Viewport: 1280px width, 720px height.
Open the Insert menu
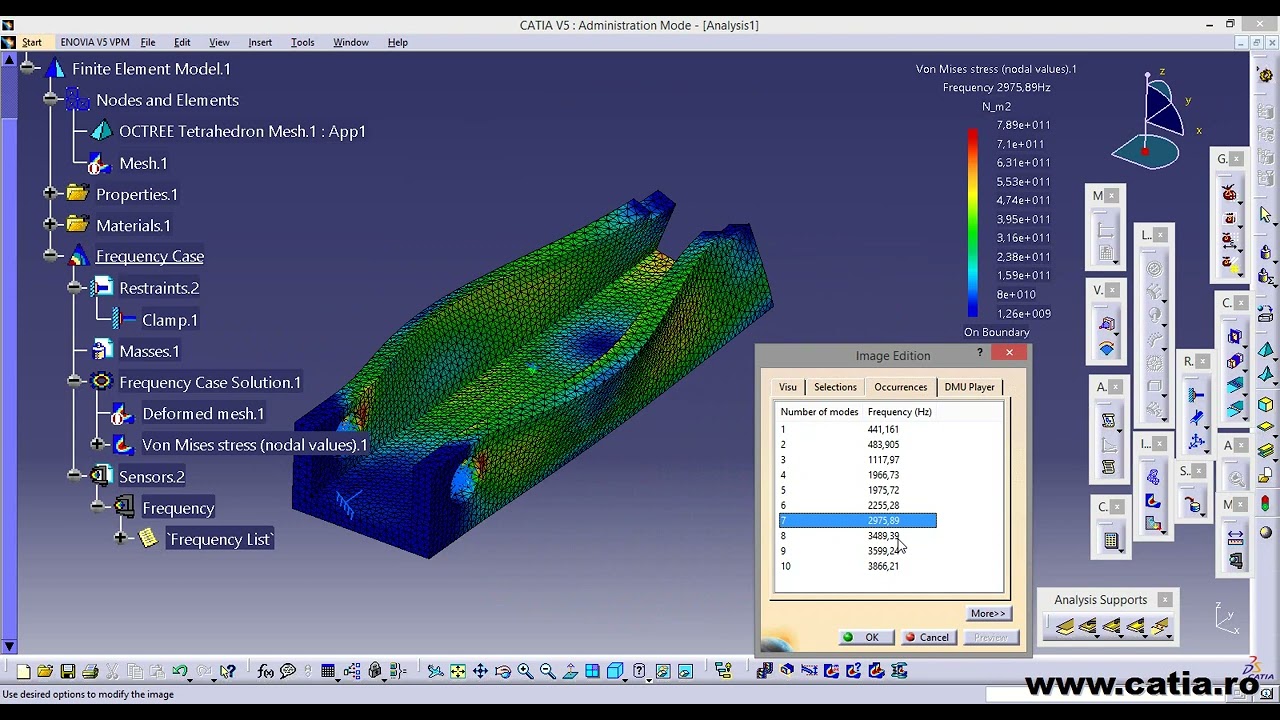point(260,42)
